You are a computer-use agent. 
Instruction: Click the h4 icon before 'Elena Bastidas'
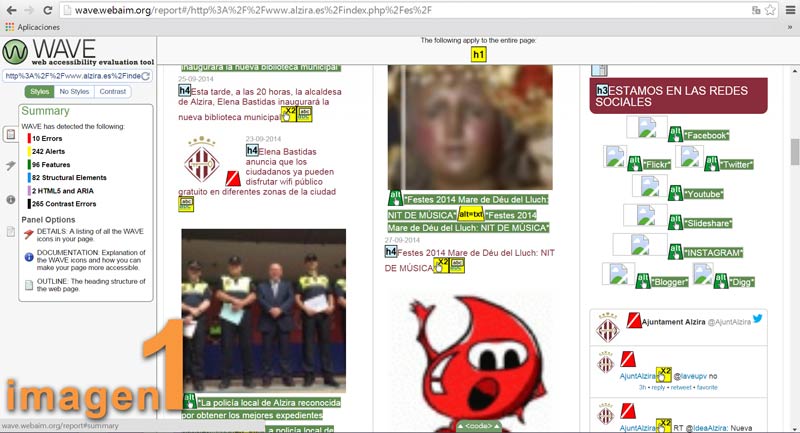click(252, 150)
